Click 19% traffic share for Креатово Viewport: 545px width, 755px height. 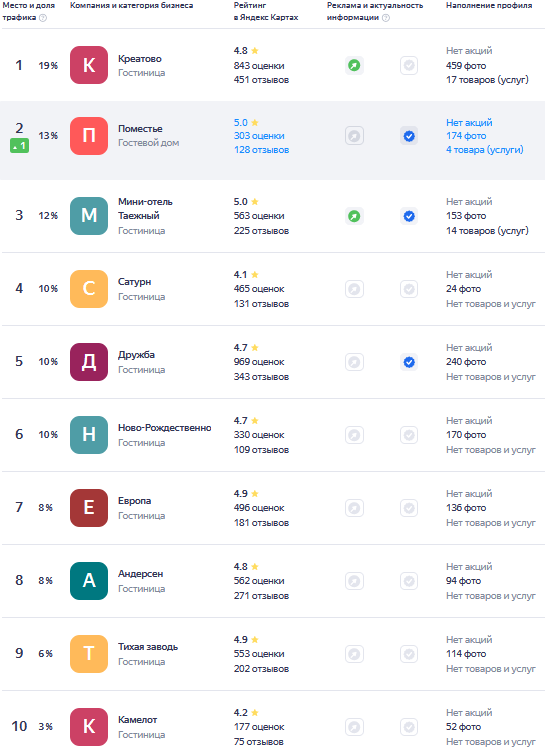point(48,65)
